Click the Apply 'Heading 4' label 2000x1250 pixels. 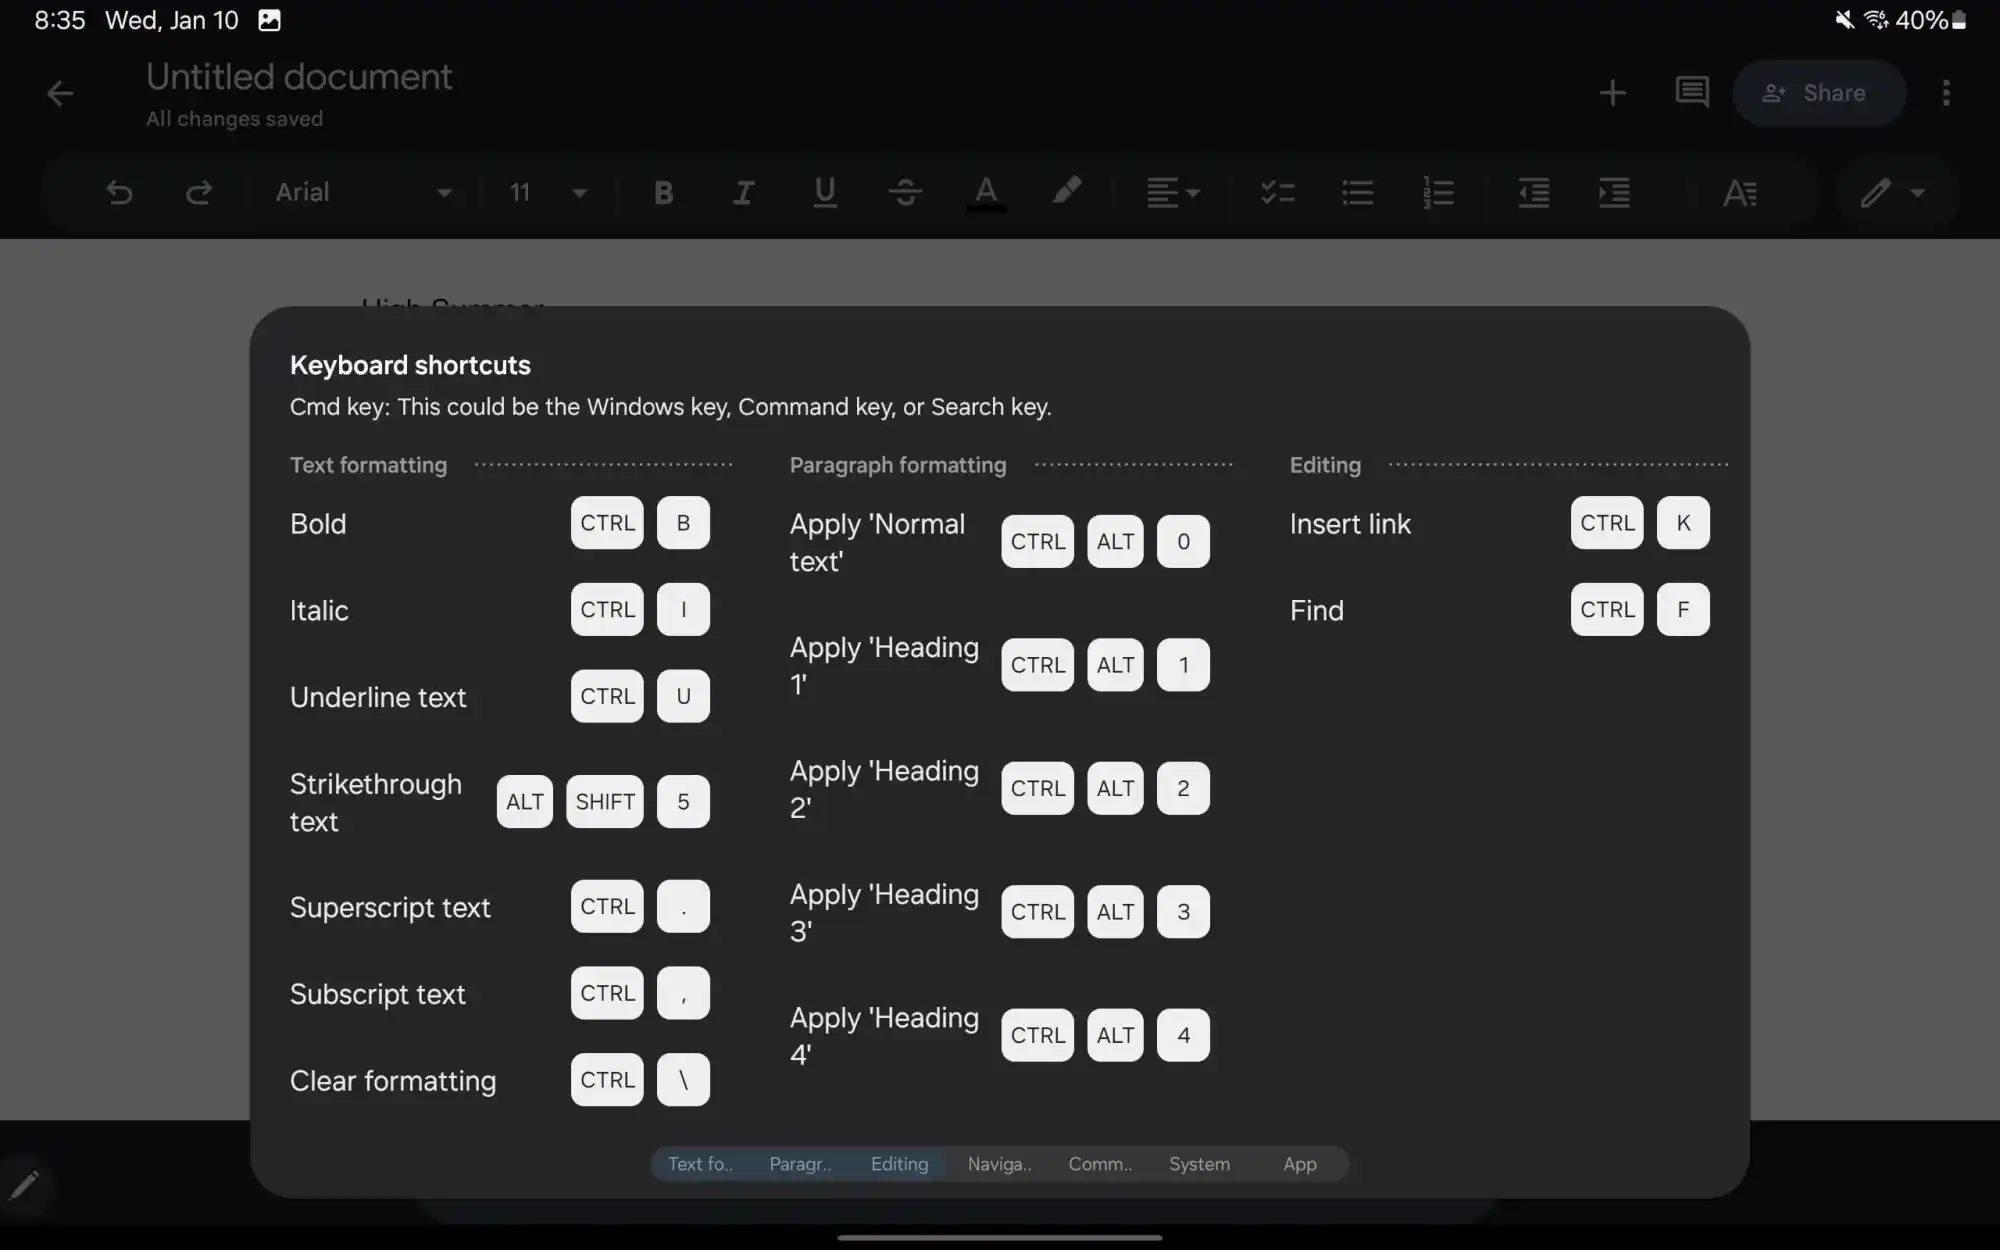(x=884, y=1036)
